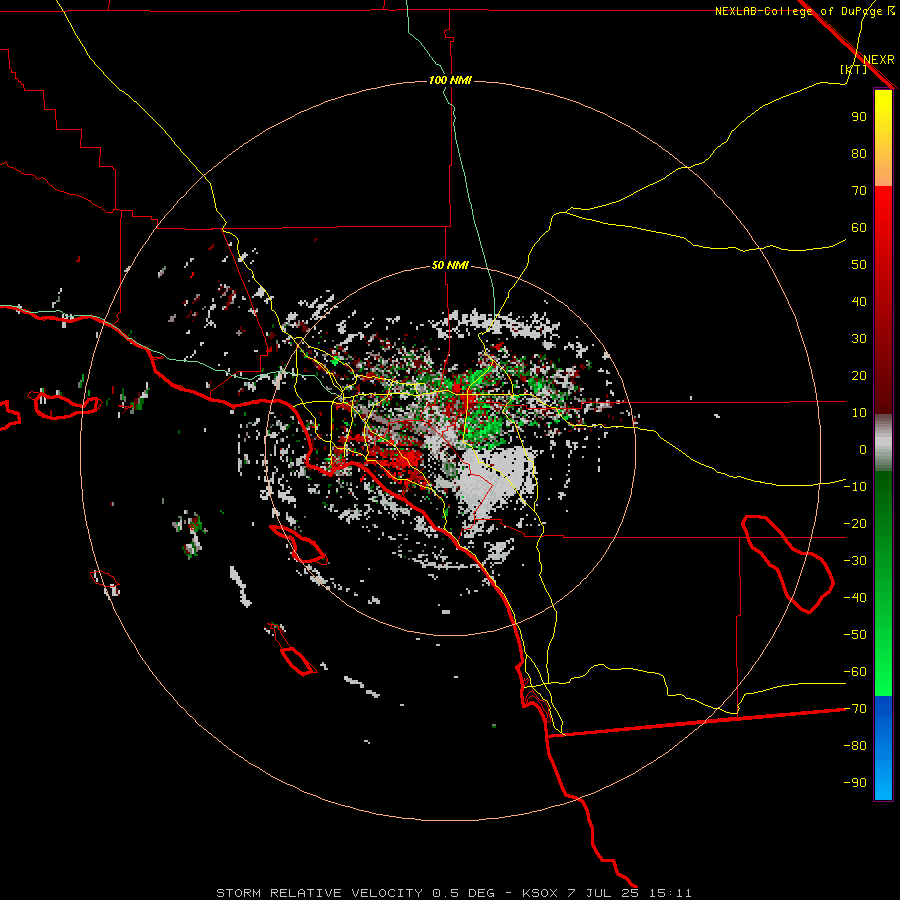Click the -40 value on the velocity scale

(x=855, y=598)
